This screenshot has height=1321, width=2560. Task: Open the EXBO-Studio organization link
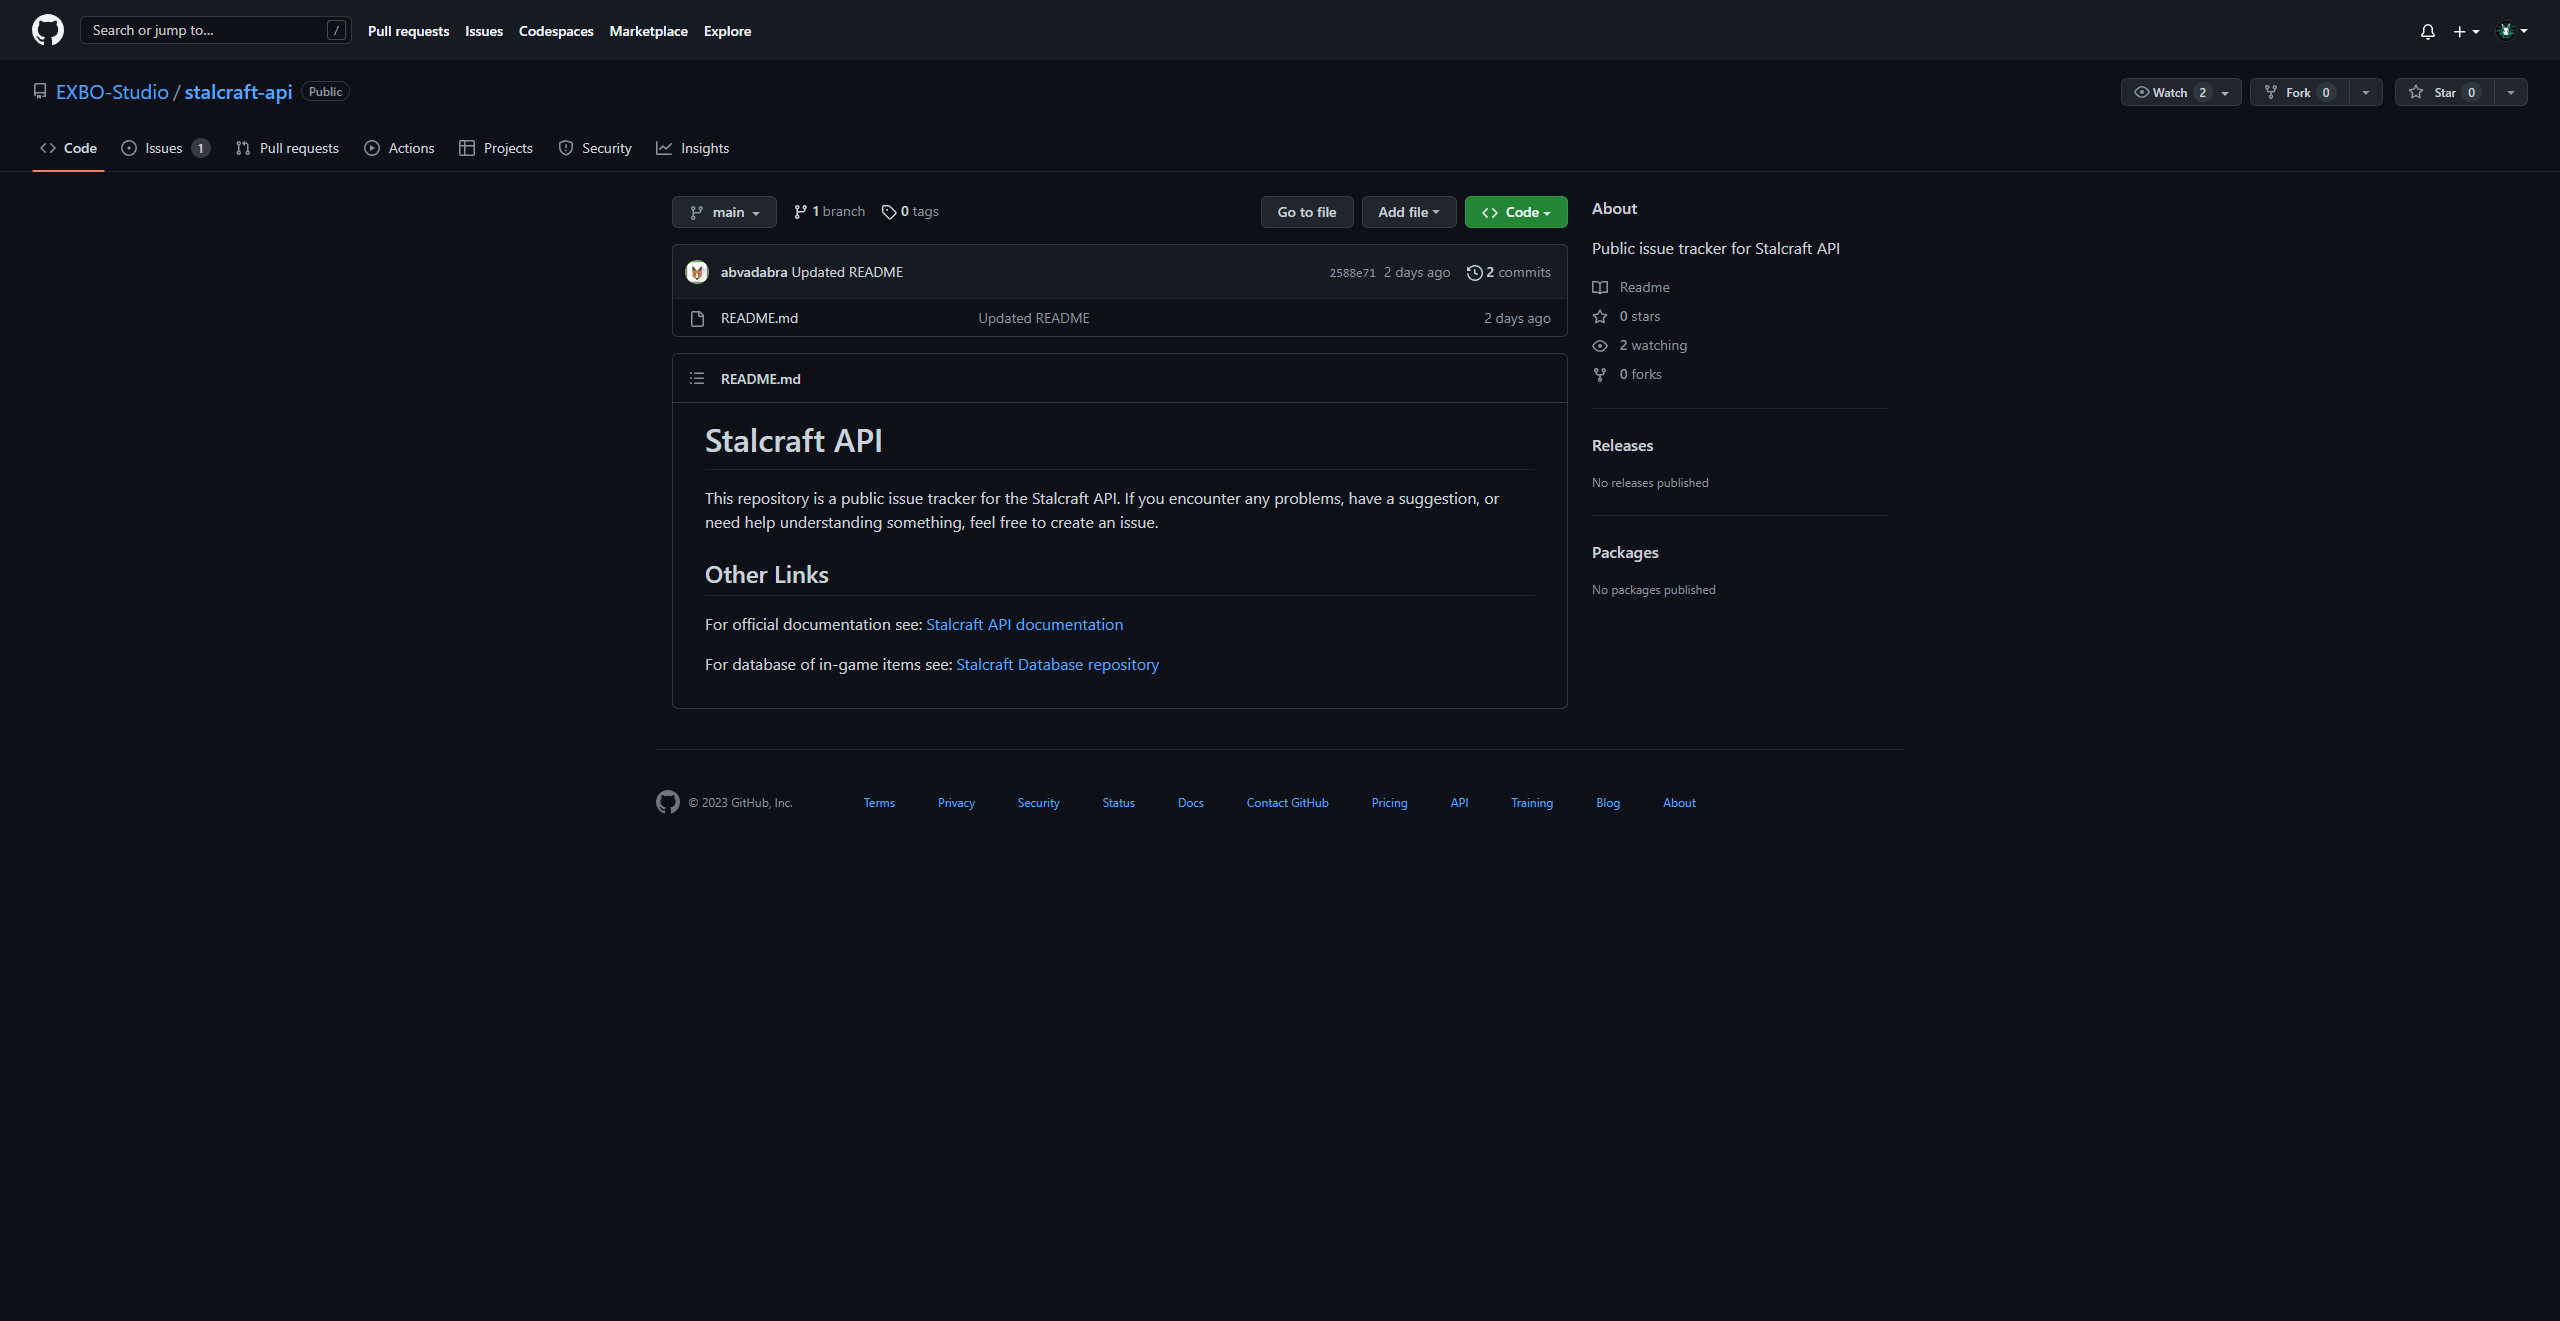(112, 92)
